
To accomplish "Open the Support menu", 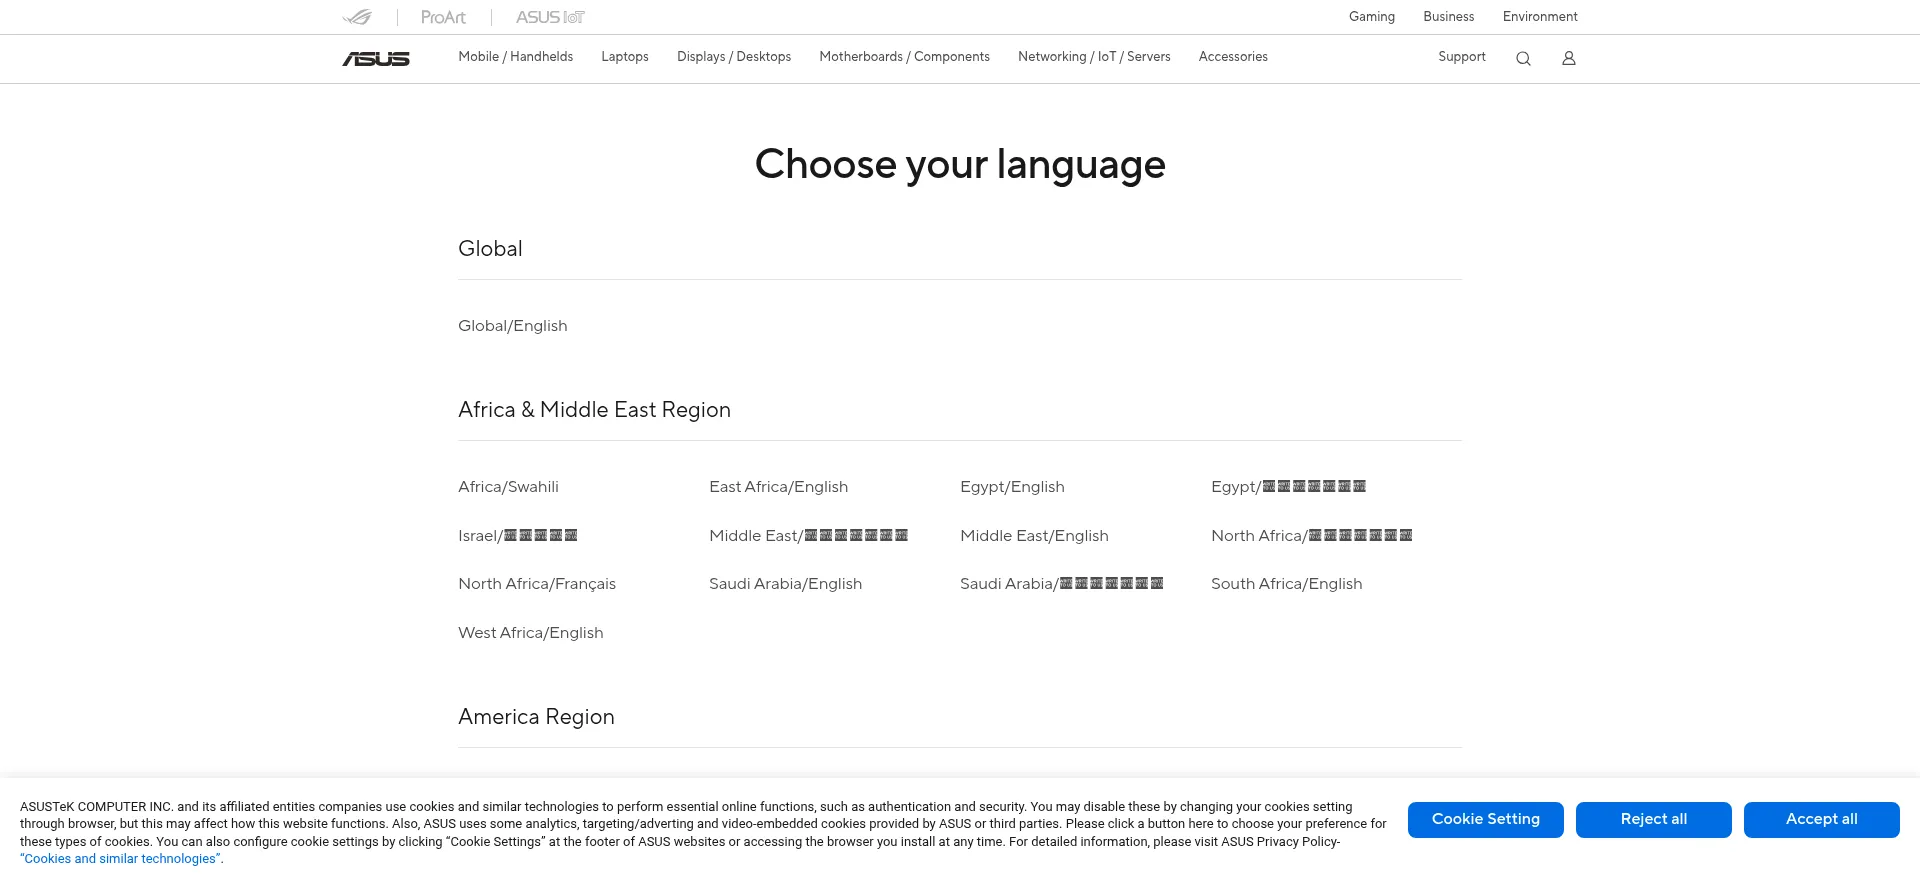I will pyautogui.click(x=1462, y=57).
